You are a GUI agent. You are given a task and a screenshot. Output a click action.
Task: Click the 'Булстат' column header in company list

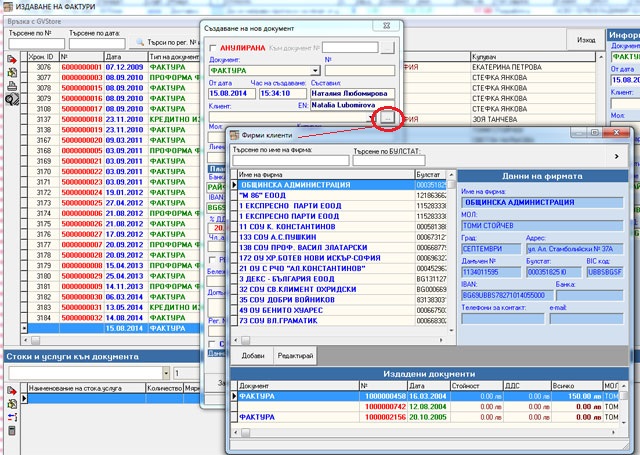click(431, 175)
